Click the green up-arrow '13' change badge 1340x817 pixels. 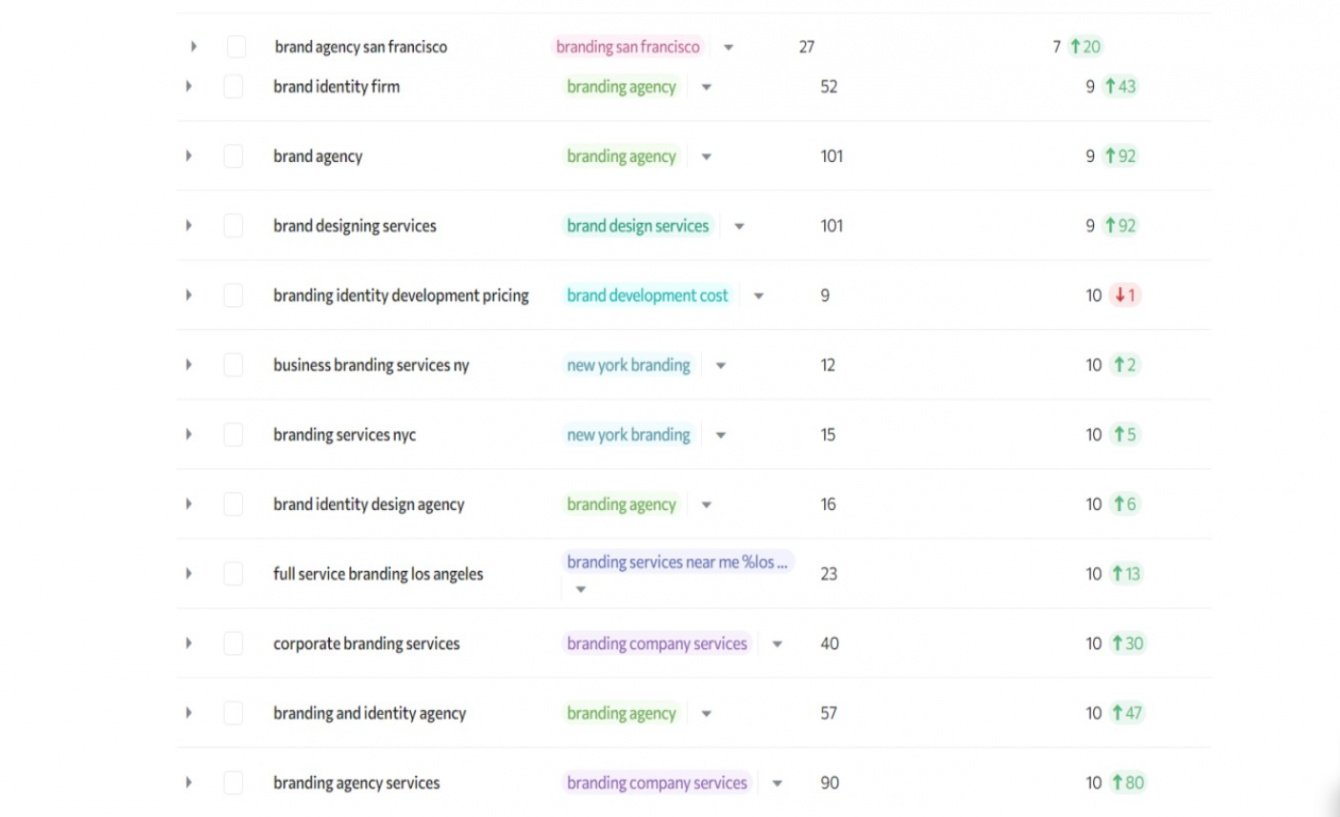tap(1126, 574)
